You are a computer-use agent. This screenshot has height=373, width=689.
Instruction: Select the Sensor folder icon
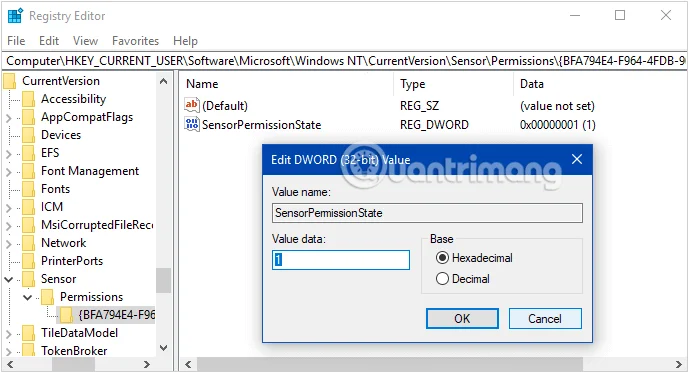click(x=29, y=279)
